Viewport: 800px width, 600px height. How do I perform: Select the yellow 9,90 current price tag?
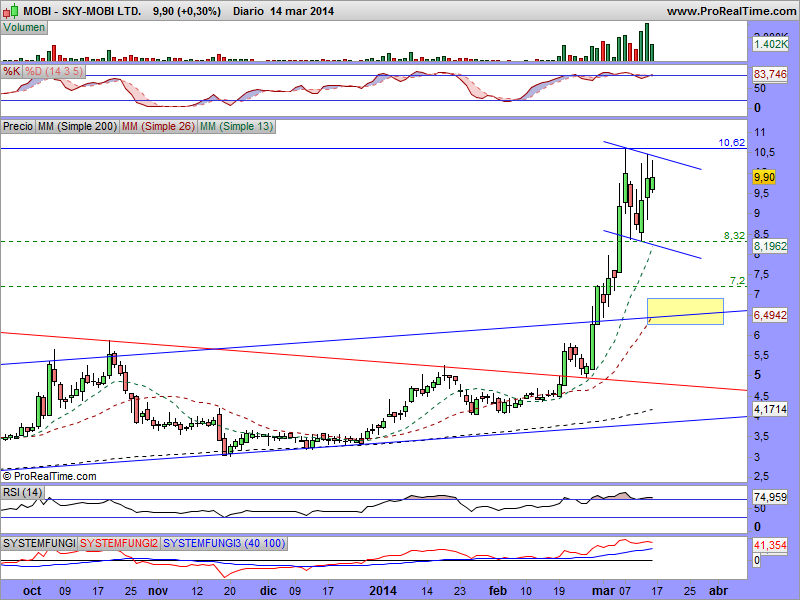pos(764,177)
